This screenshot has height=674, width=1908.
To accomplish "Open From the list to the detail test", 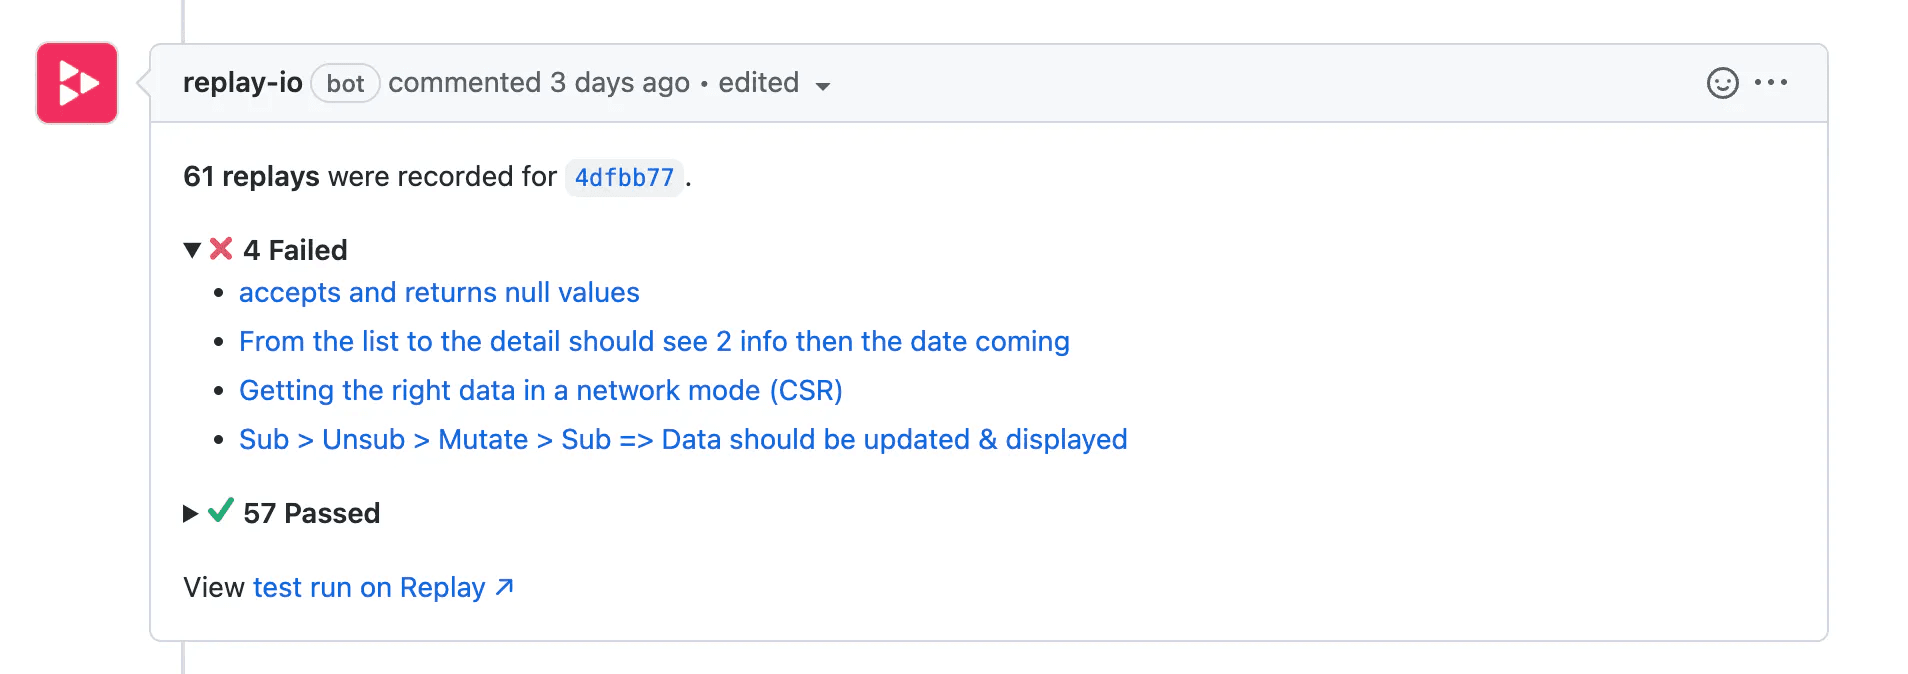I will pos(654,341).
